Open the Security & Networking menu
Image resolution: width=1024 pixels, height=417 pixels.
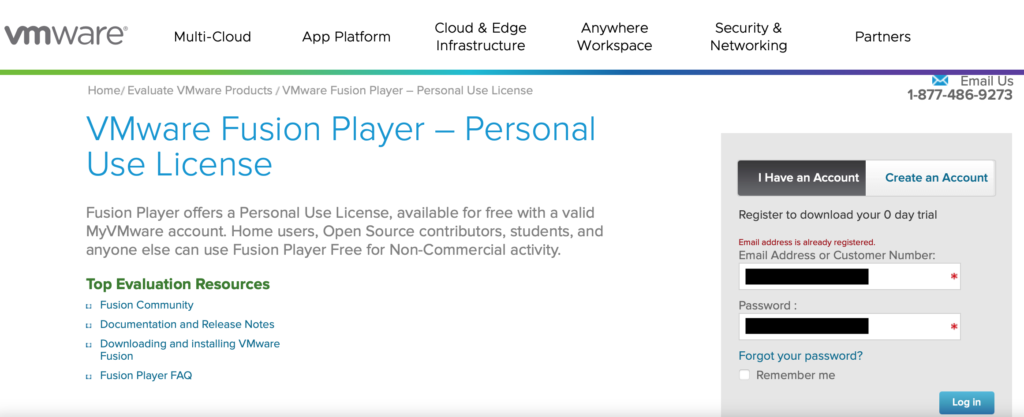click(x=748, y=37)
